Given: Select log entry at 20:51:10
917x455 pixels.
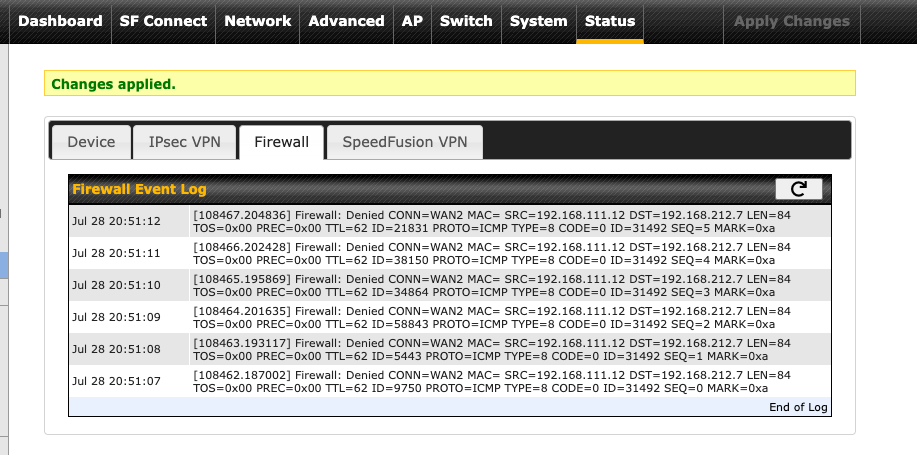Looking at the screenshot, I should 450,285.
